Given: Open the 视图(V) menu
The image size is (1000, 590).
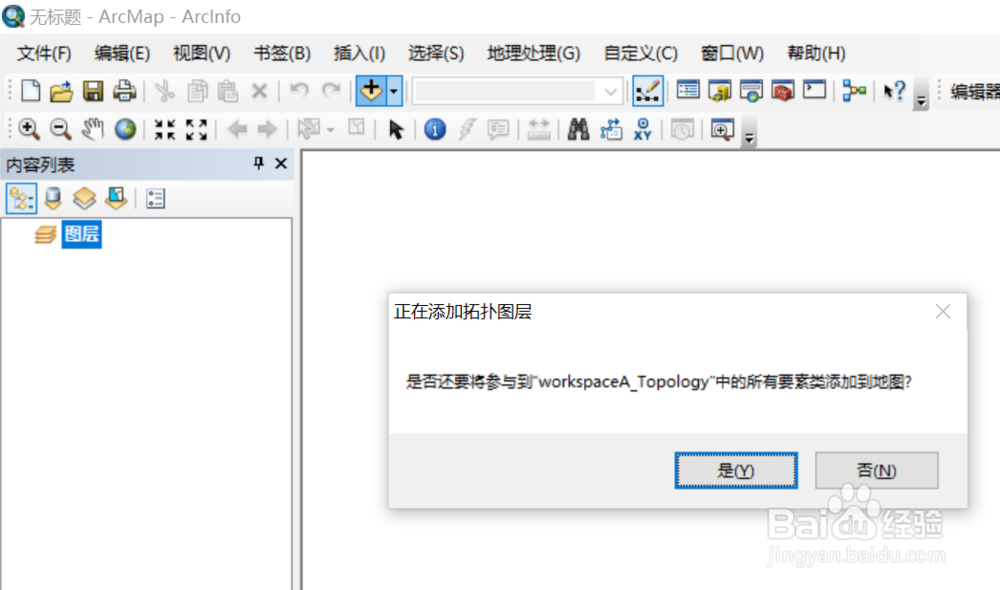Looking at the screenshot, I should click(202, 53).
